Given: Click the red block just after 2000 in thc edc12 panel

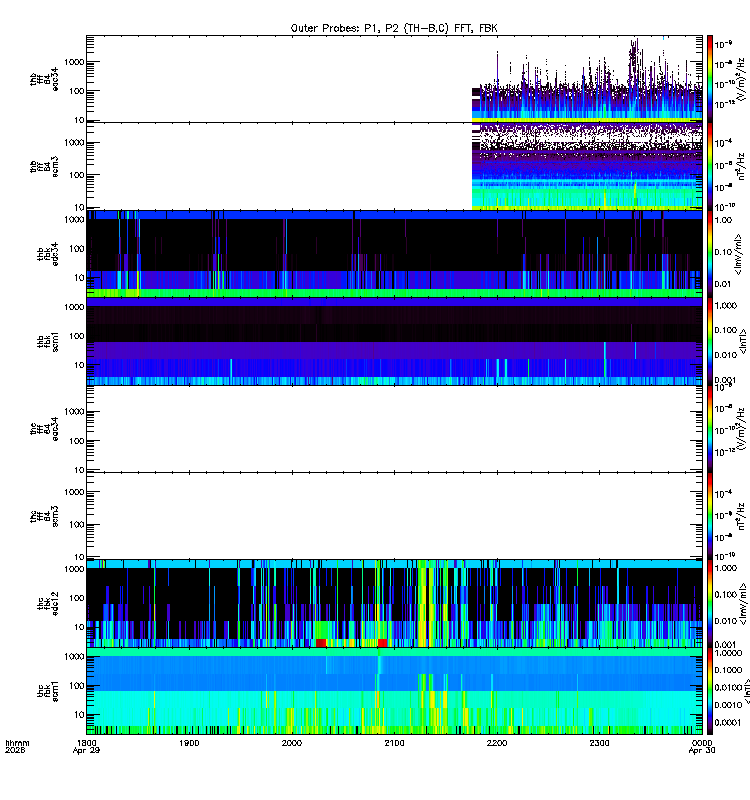Looking at the screenshot, I should point(321,643).
